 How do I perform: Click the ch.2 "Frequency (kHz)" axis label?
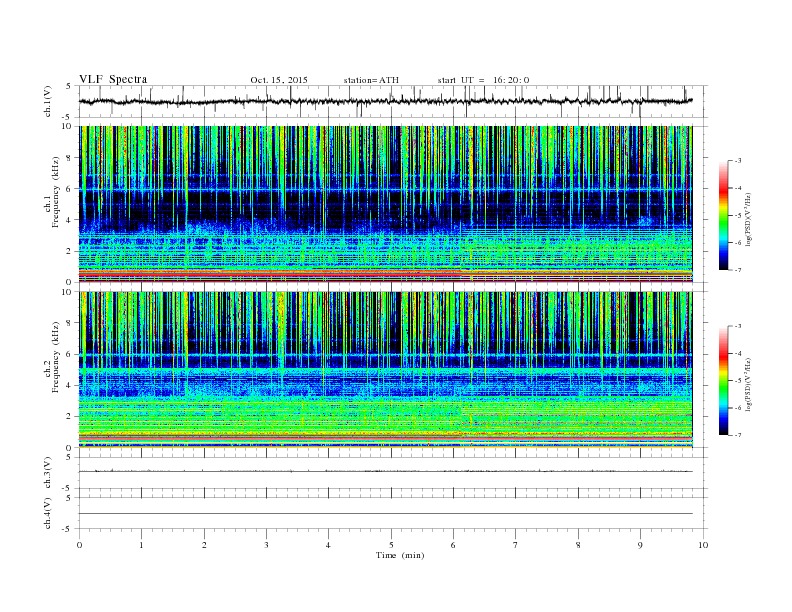coord(55,357)
